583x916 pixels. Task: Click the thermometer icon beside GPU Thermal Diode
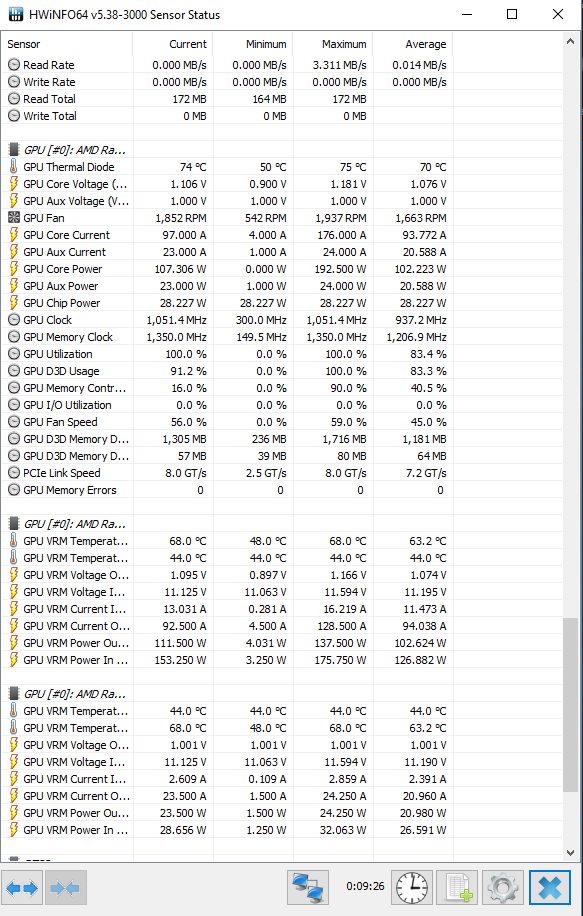[13, 166]
